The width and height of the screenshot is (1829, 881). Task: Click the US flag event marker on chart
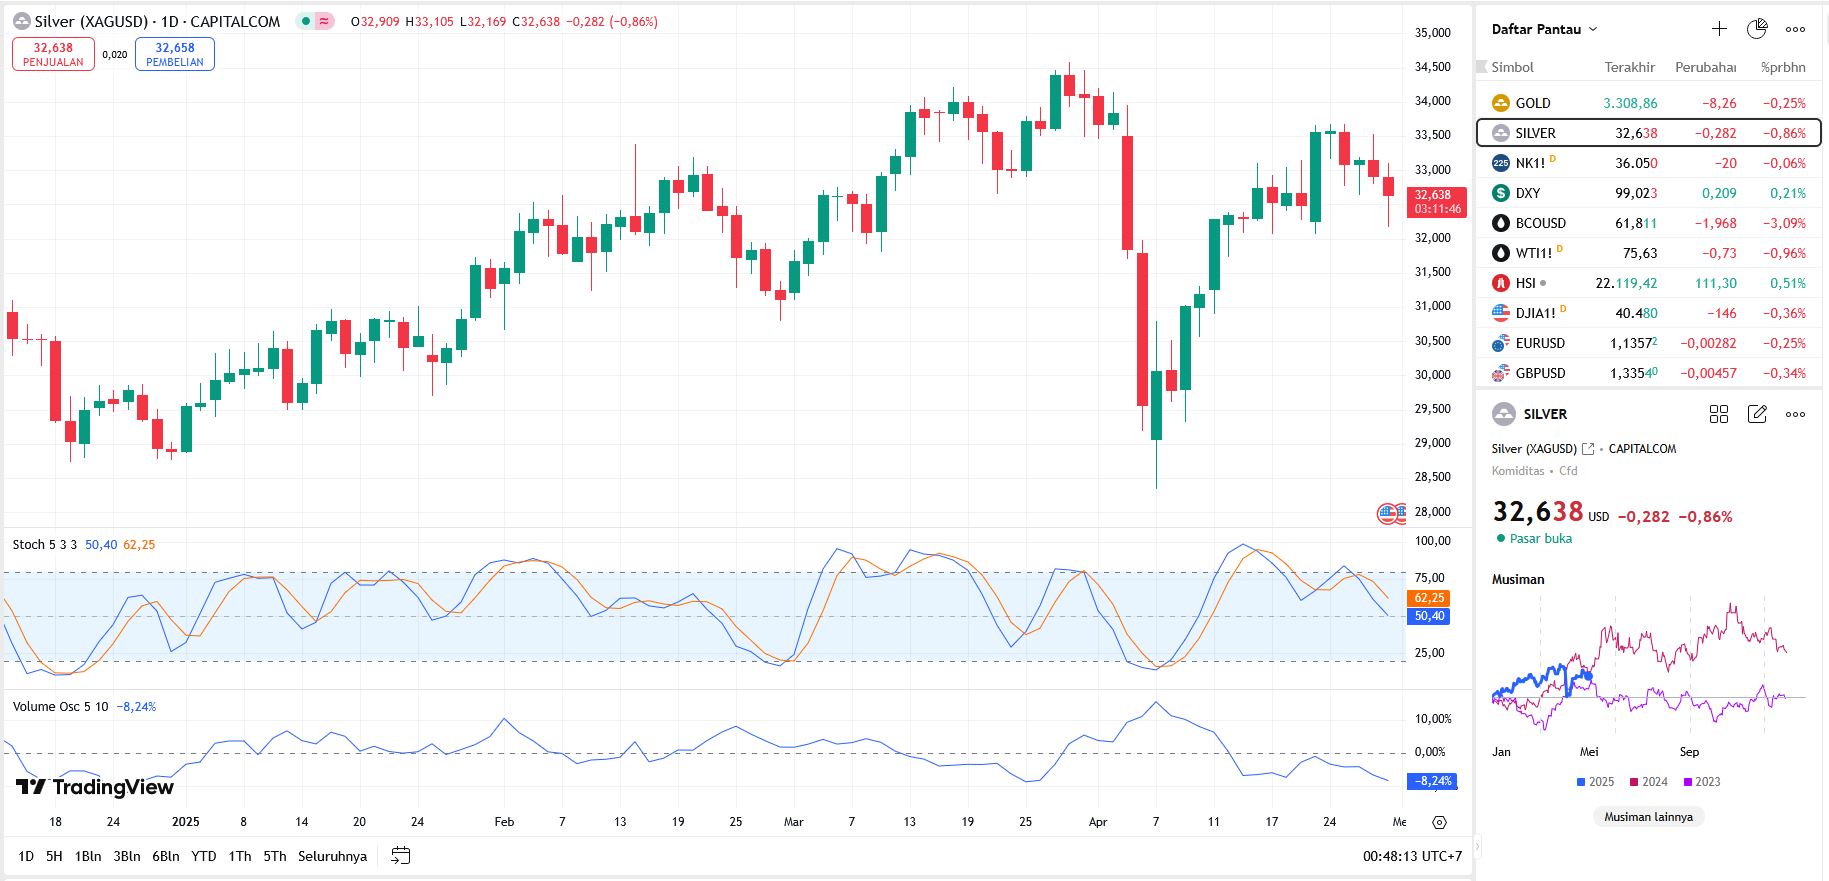pyautogui.click(x=1389, y=514)
